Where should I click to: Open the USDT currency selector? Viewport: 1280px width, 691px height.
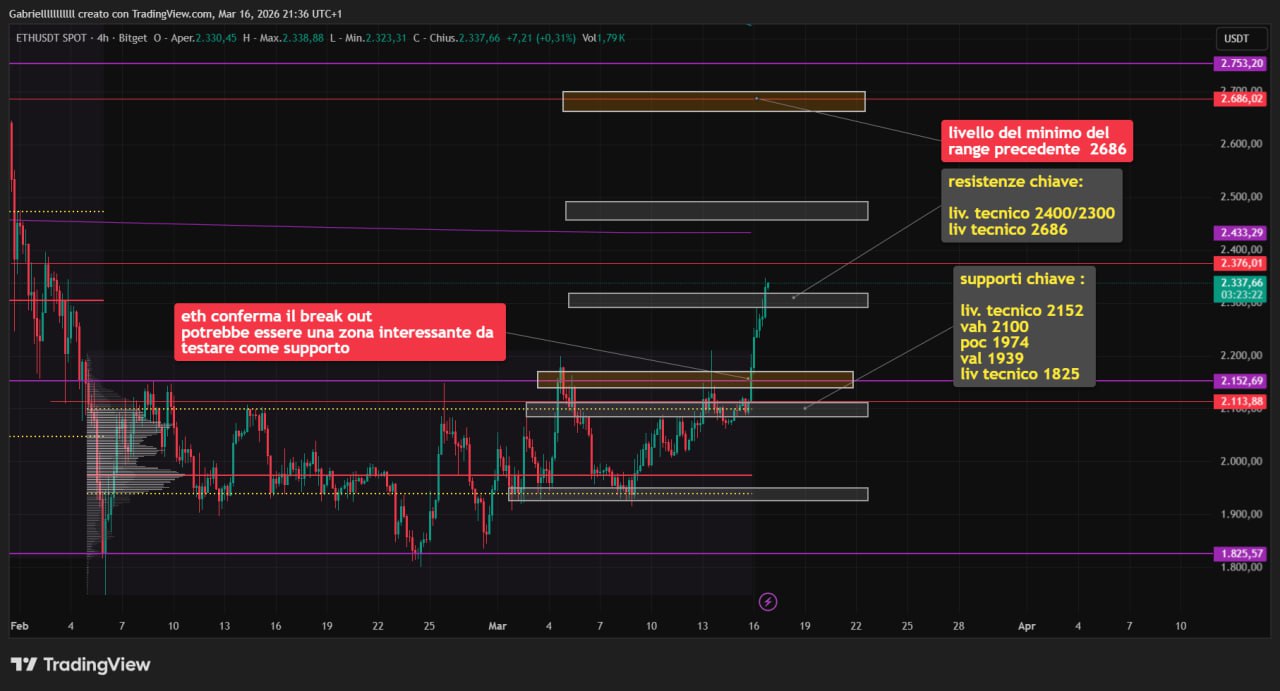tap(1239, 38)
